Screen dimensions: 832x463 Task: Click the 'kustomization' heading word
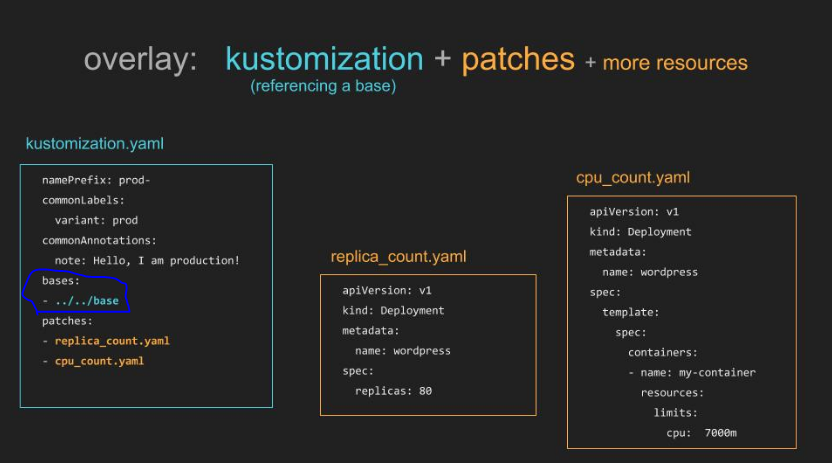coord(324,58)
